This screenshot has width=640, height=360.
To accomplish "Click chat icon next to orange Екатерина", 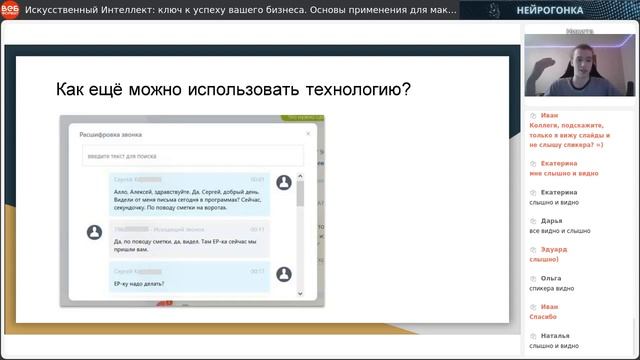I will pos(533,164).
